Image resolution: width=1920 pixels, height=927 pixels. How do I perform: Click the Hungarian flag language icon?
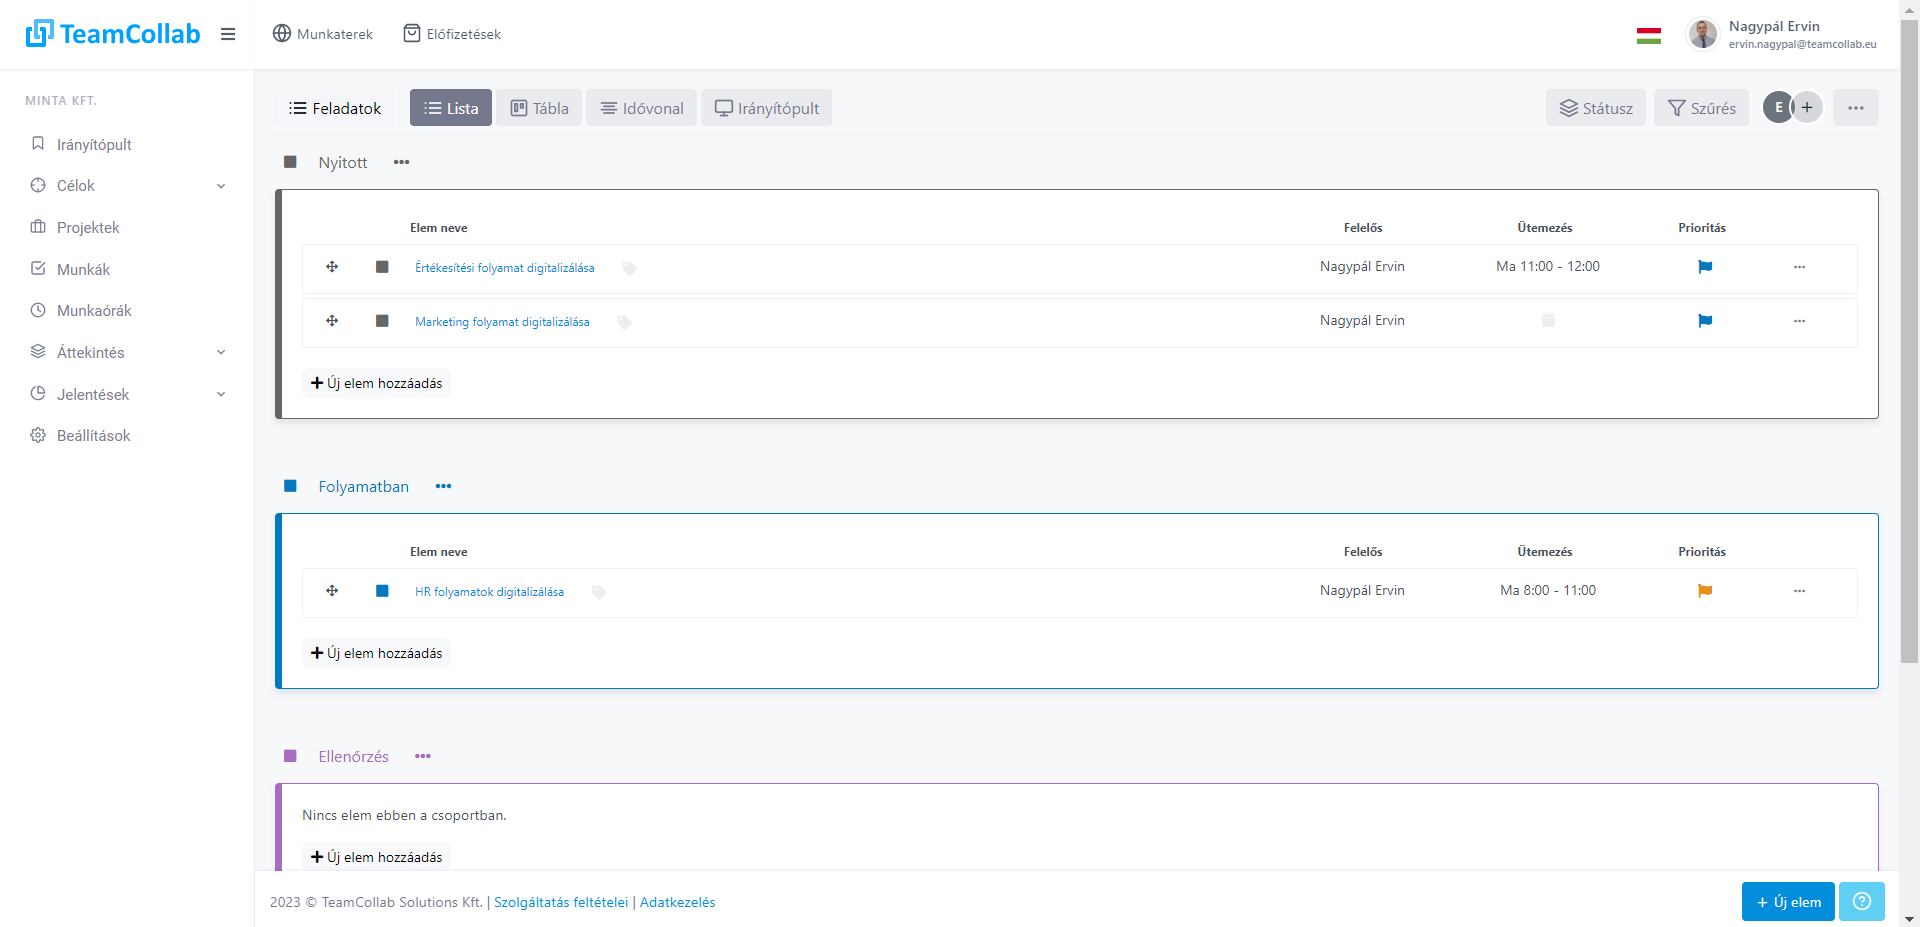1648,35
